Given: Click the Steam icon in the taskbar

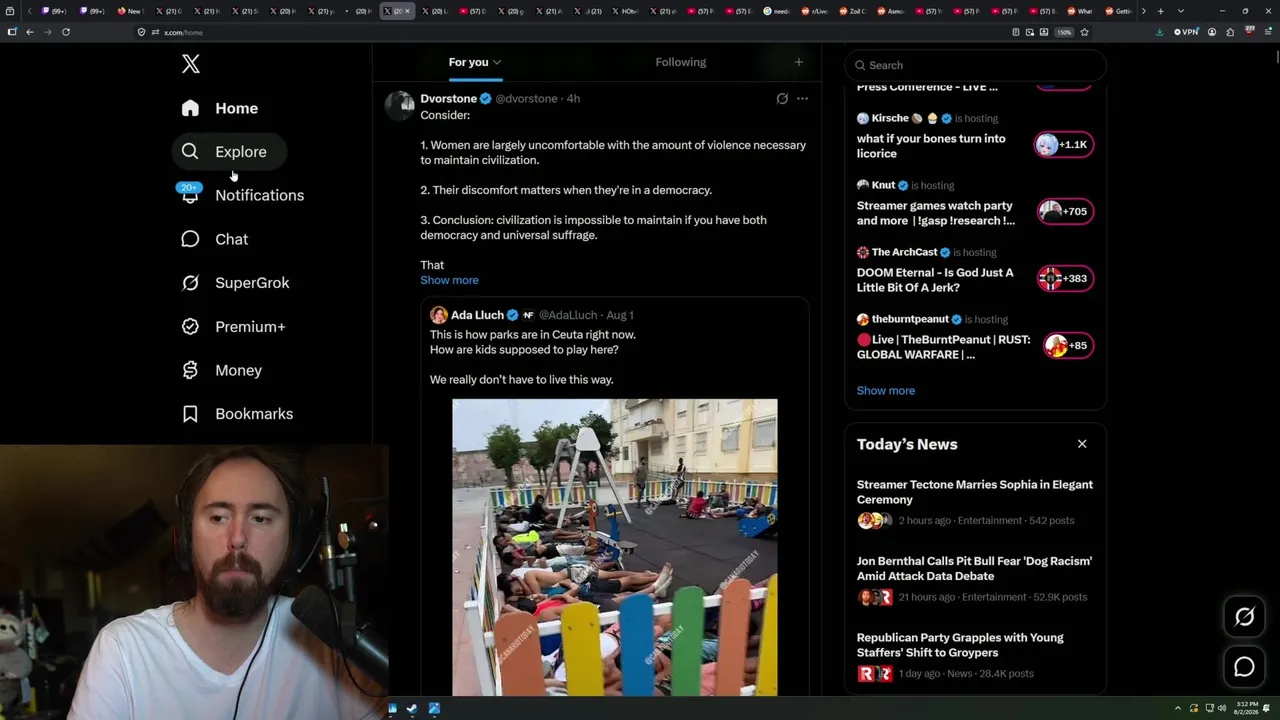Looking at the screenshot, I should 413,709.
